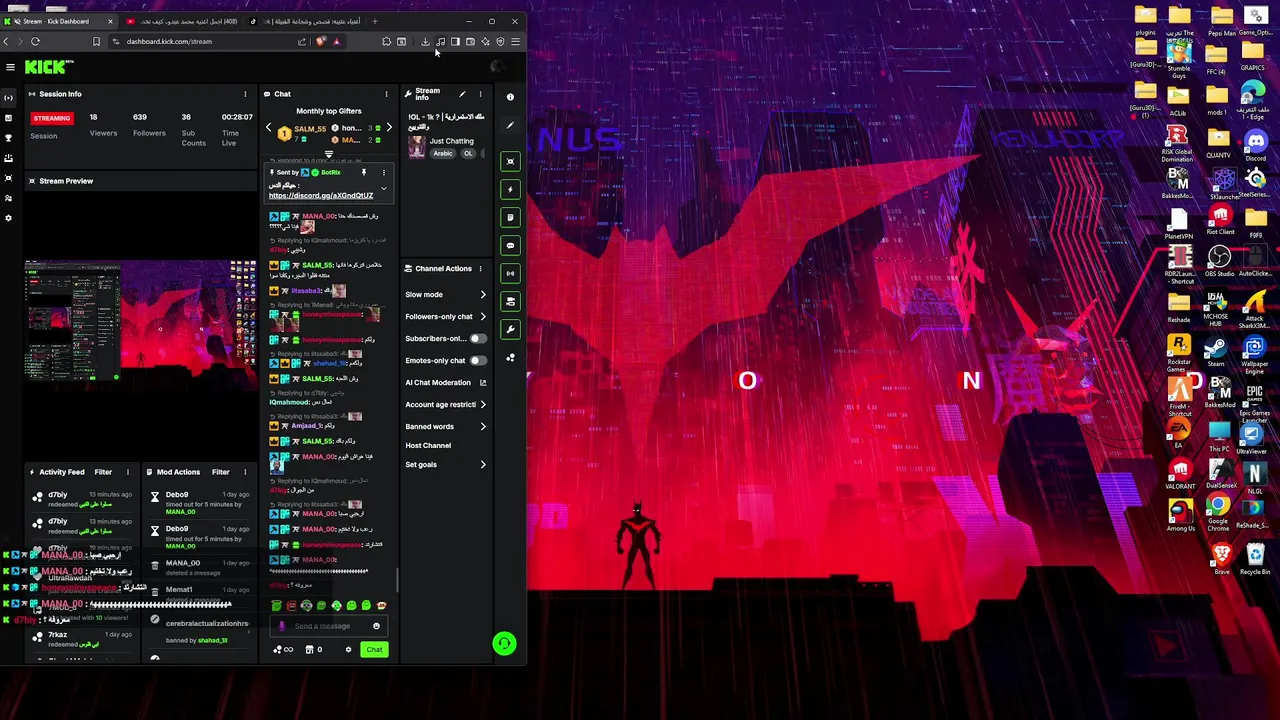Open the Stream section in left sidebar
Image resolution: width=1280 pixels, height=720 pixels.
[x=9, y=98]
